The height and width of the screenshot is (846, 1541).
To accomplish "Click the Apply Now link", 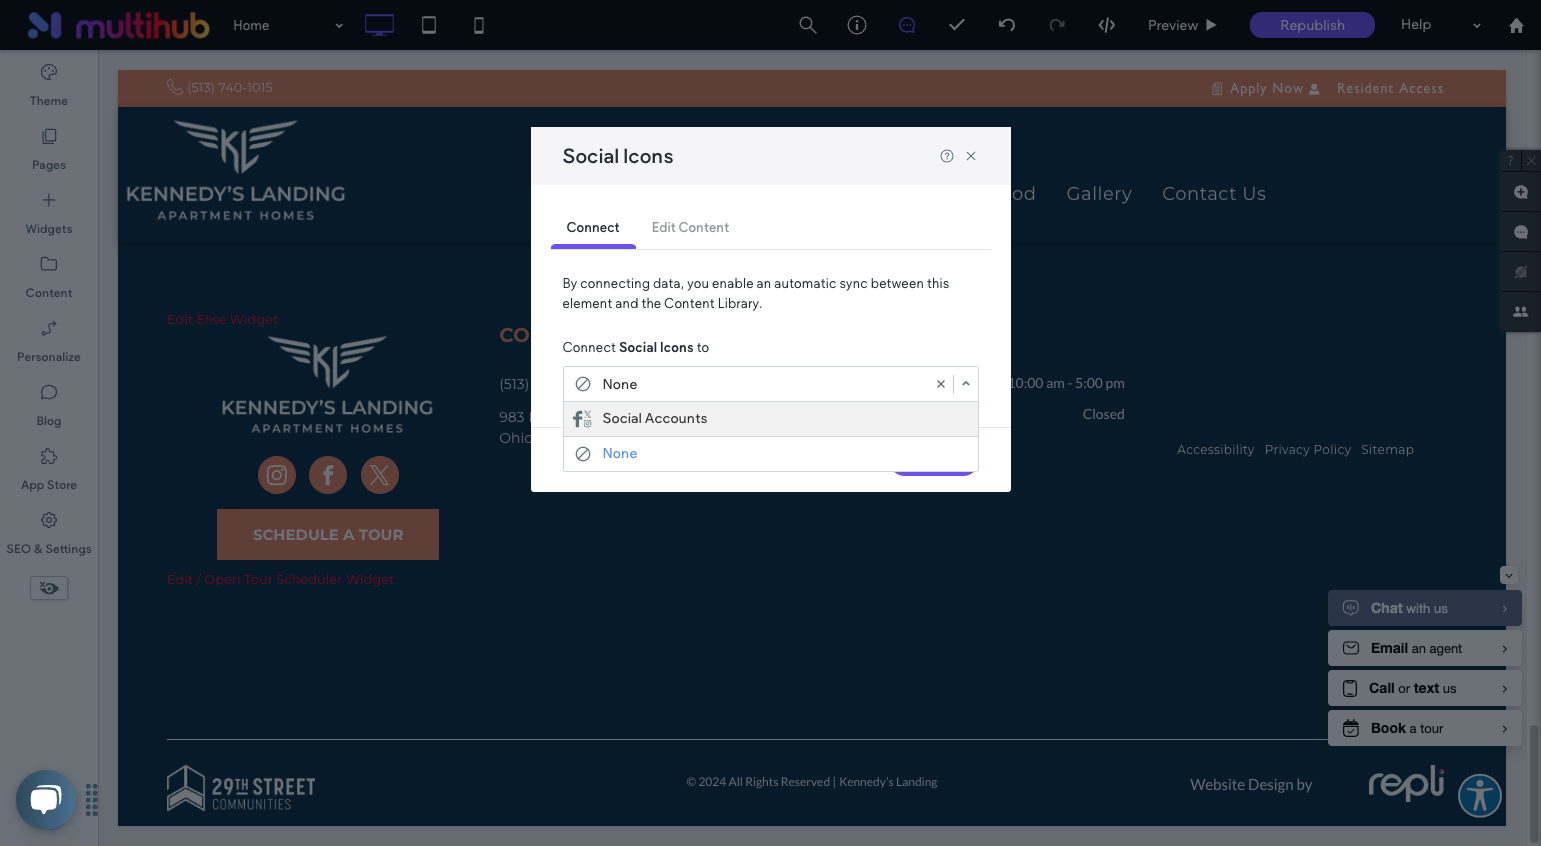I will tap(1258, 88).
